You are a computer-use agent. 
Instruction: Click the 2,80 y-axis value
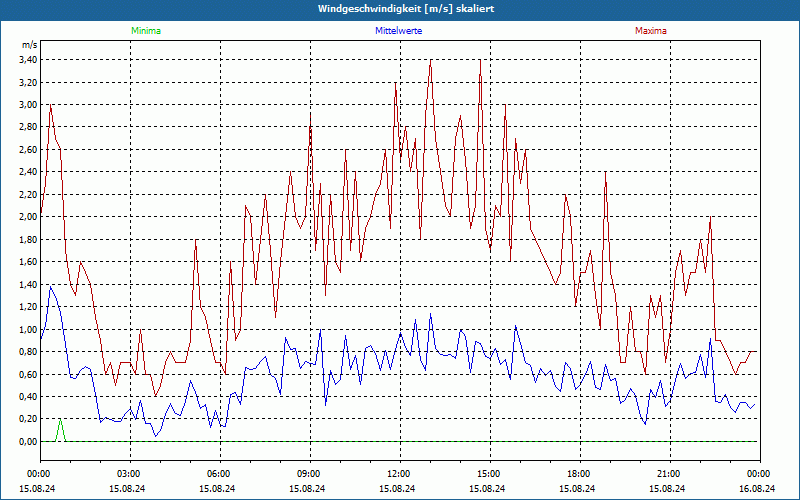pos(29,127)
